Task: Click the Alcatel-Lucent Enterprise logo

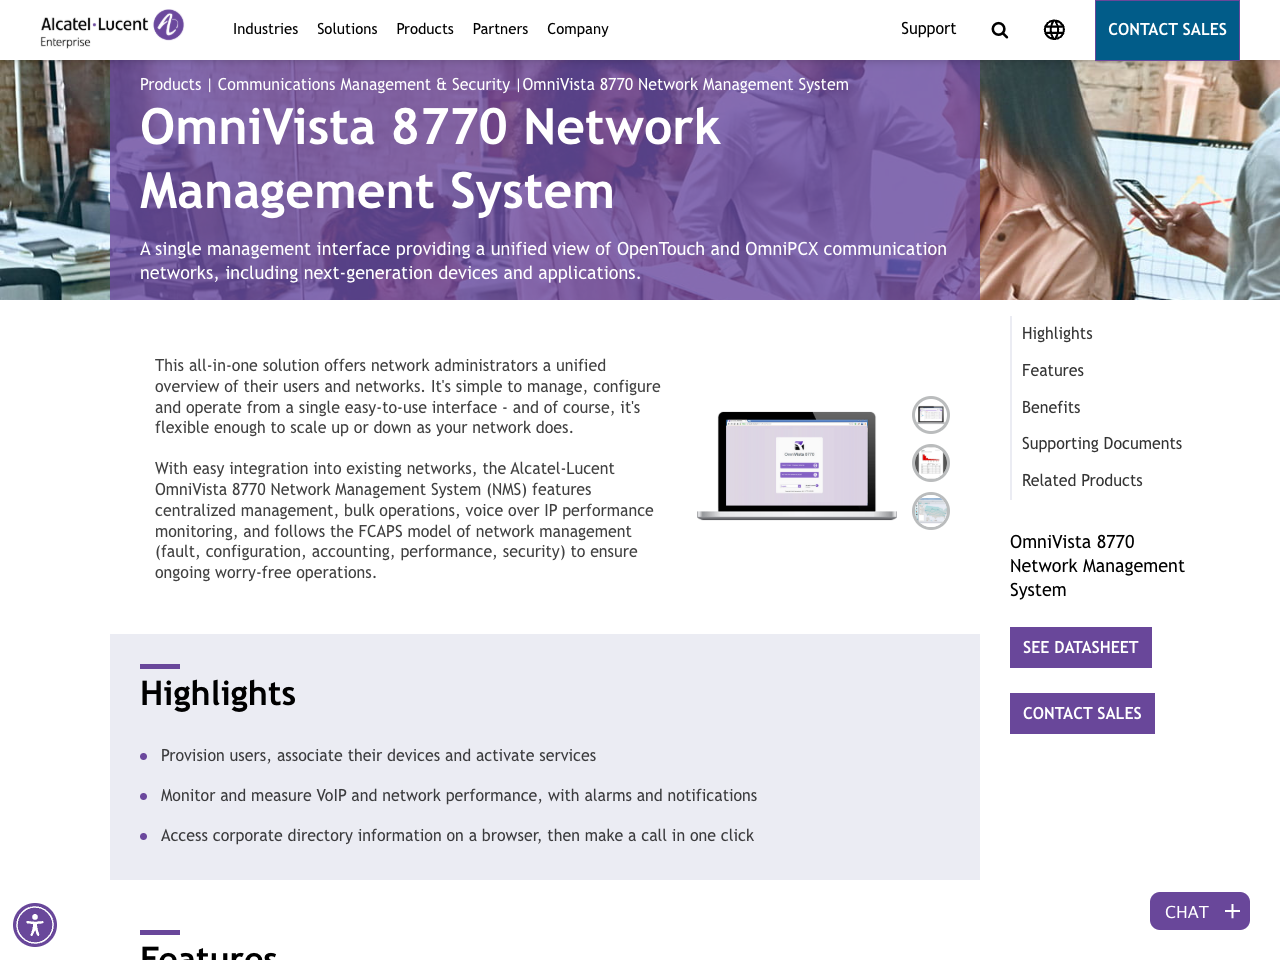Action: [x=112, y=29]
